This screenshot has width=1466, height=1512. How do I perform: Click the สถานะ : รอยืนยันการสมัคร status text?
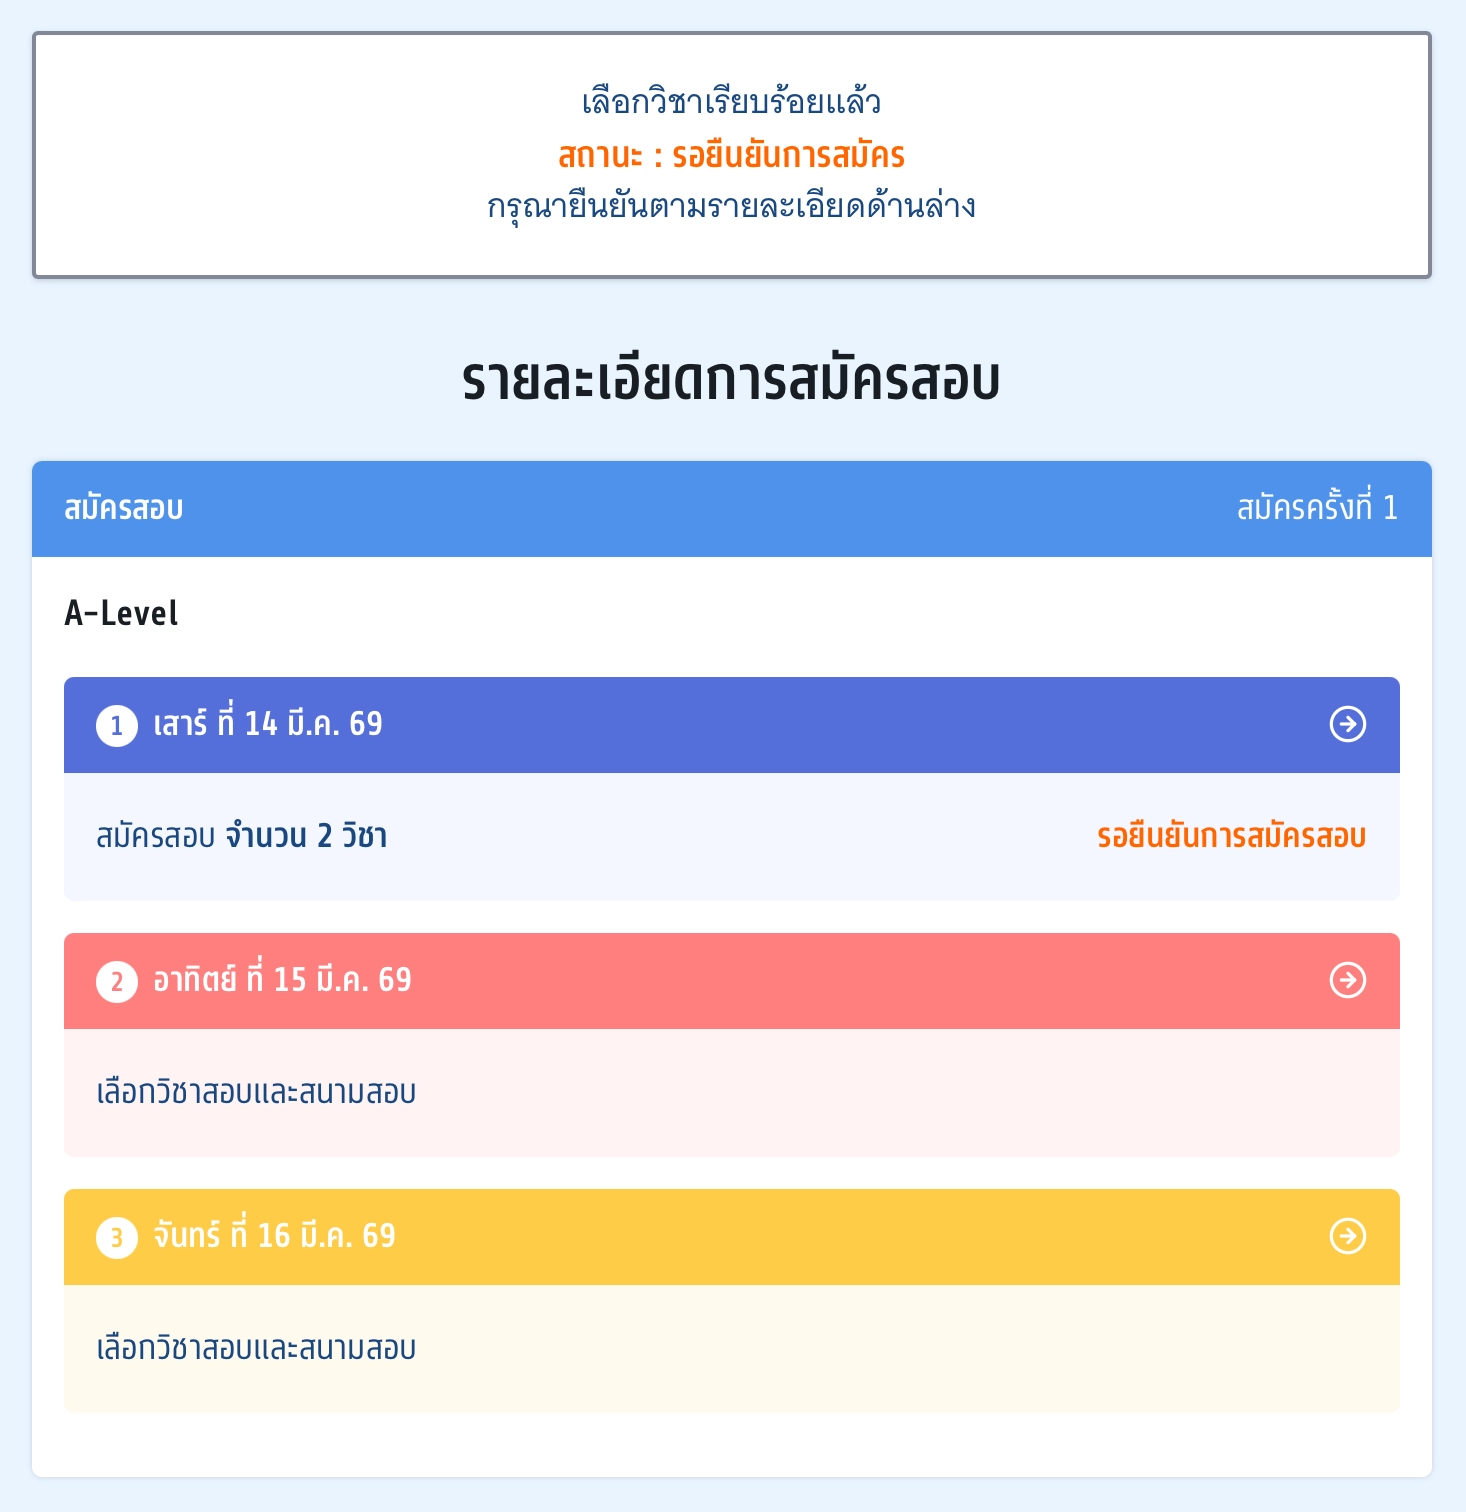pos(732,155)
